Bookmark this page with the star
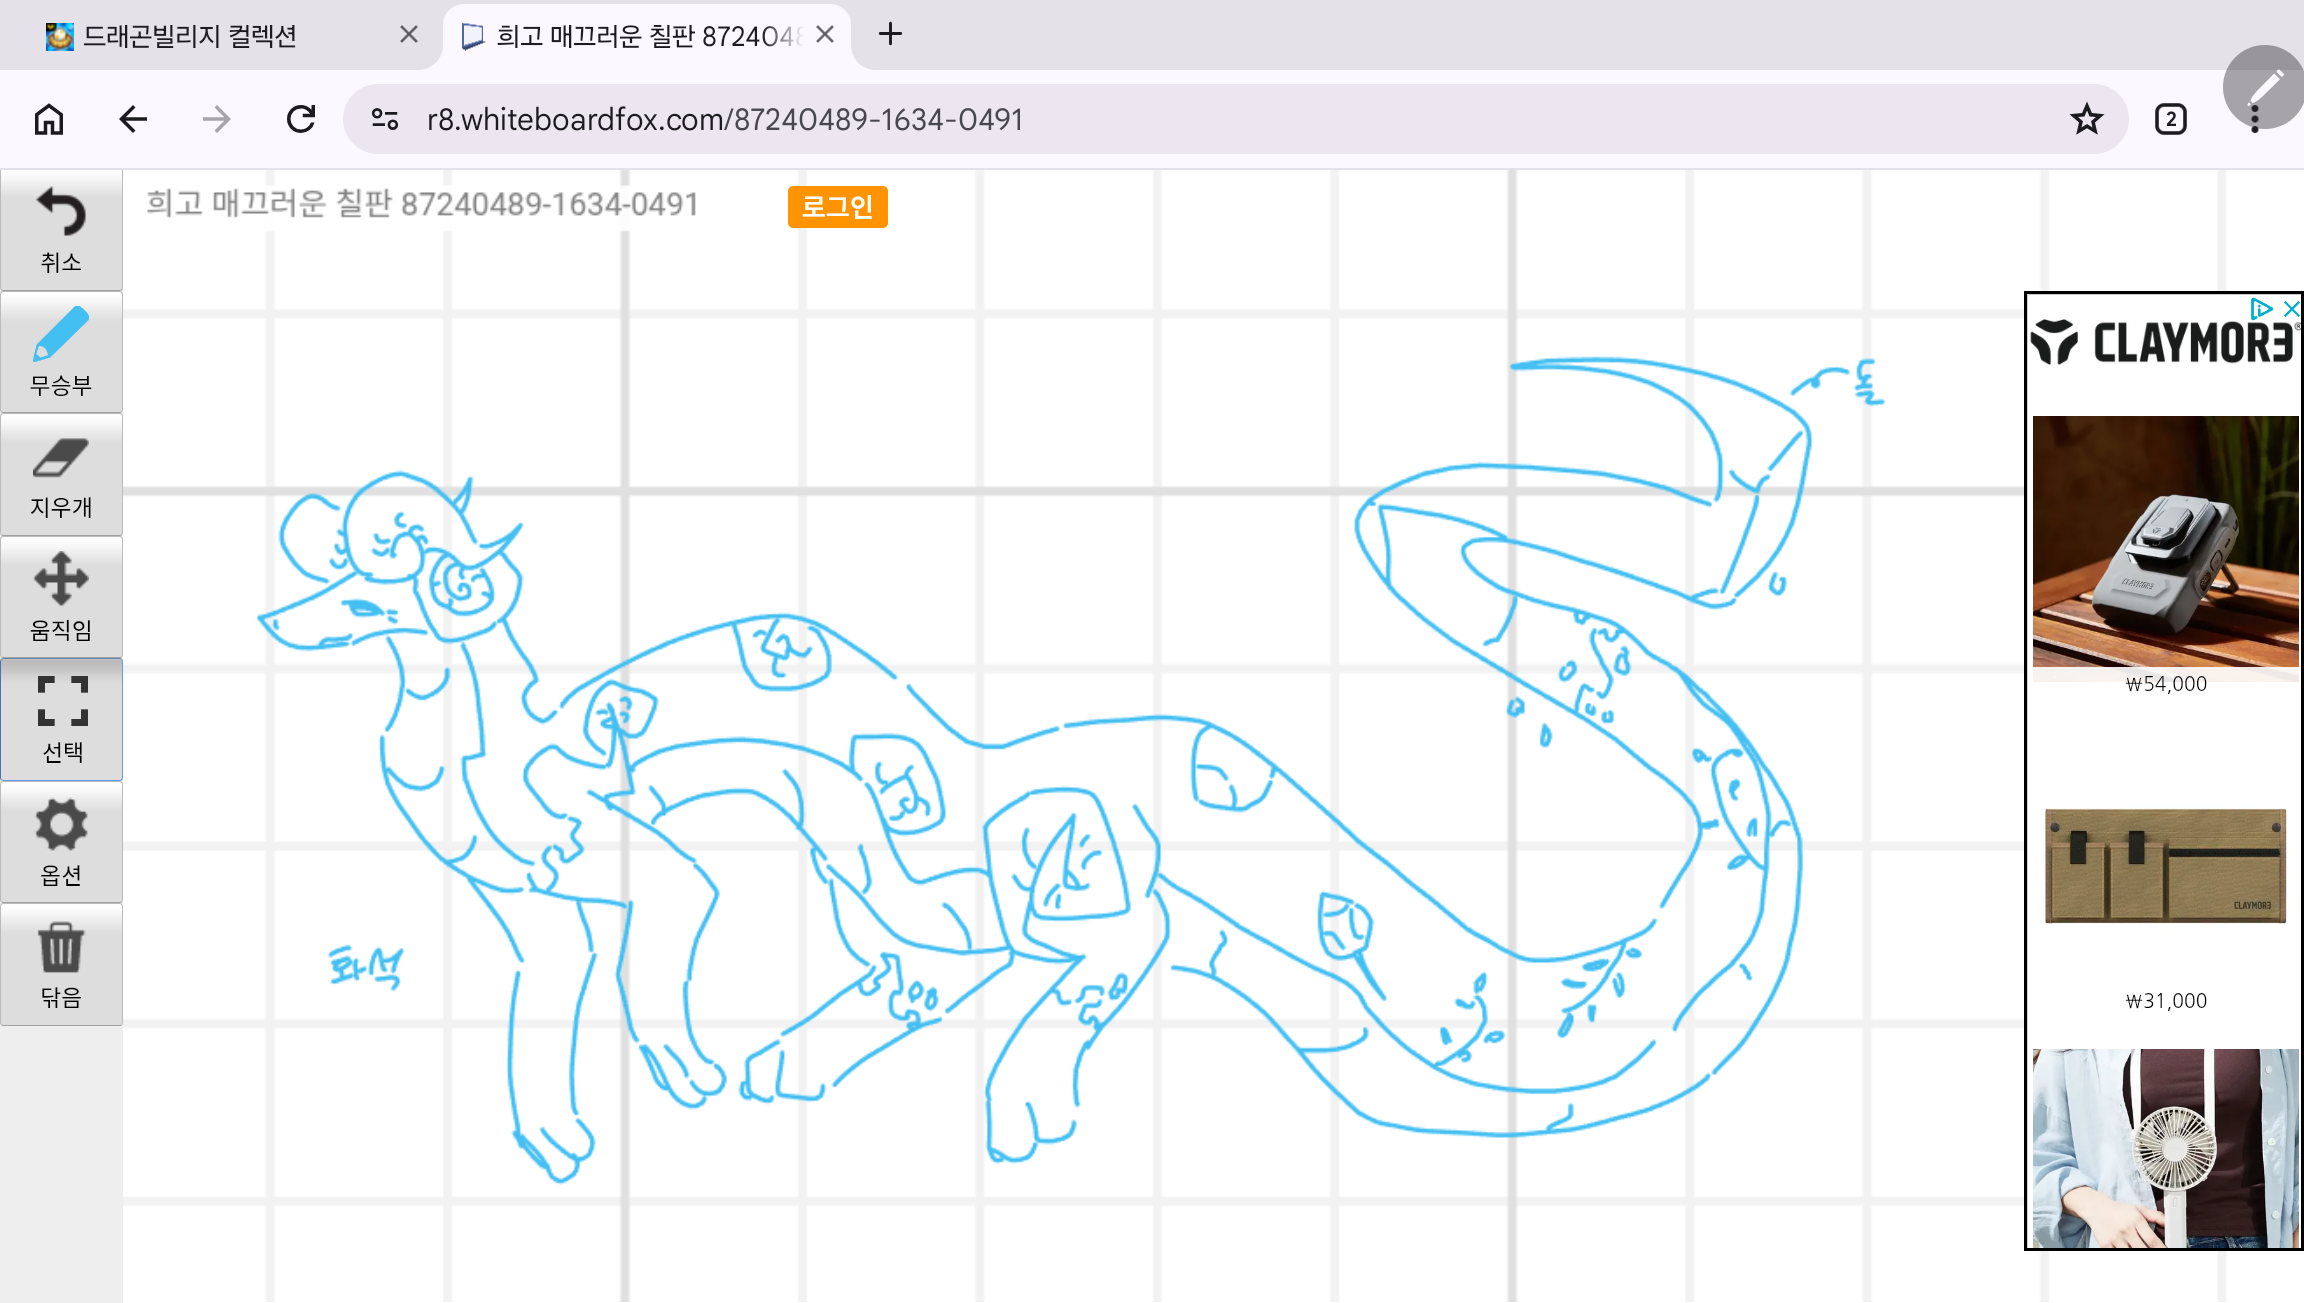The image size is (2304, 1303). (x=2086, y=120)
